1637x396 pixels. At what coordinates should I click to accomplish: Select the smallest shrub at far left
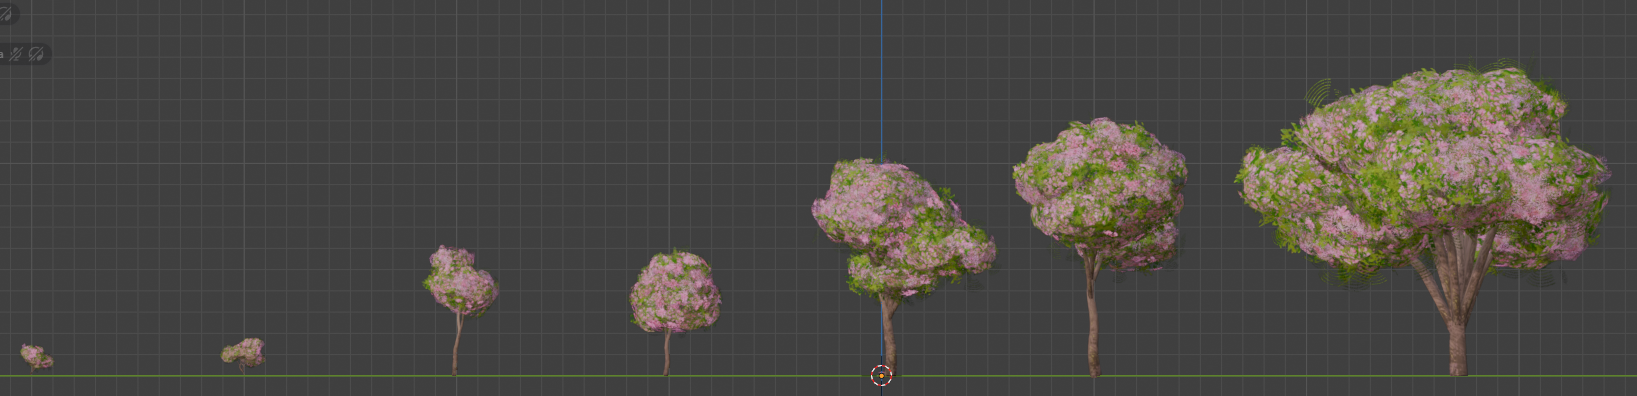click(36, 357)
